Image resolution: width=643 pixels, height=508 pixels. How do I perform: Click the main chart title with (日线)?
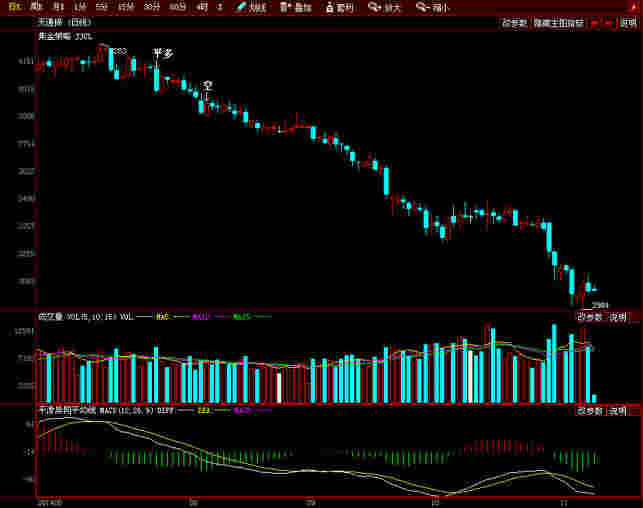pyautogui.click(x=64, y=22)
